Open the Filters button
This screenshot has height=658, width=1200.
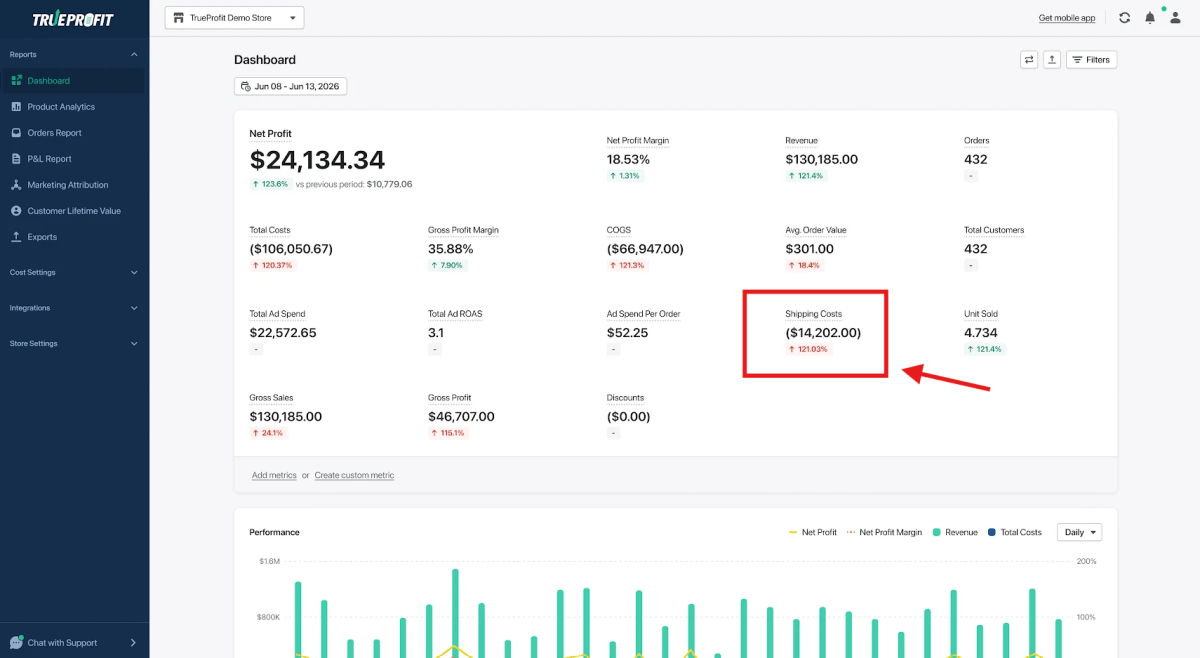(1091, 60)
